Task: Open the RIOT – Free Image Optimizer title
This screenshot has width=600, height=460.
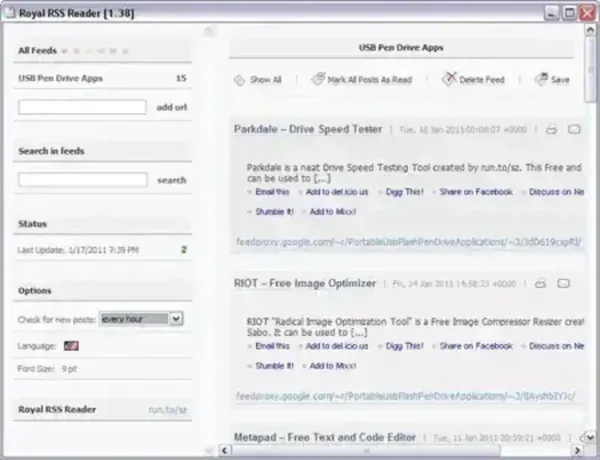Action: coord(305,283)
